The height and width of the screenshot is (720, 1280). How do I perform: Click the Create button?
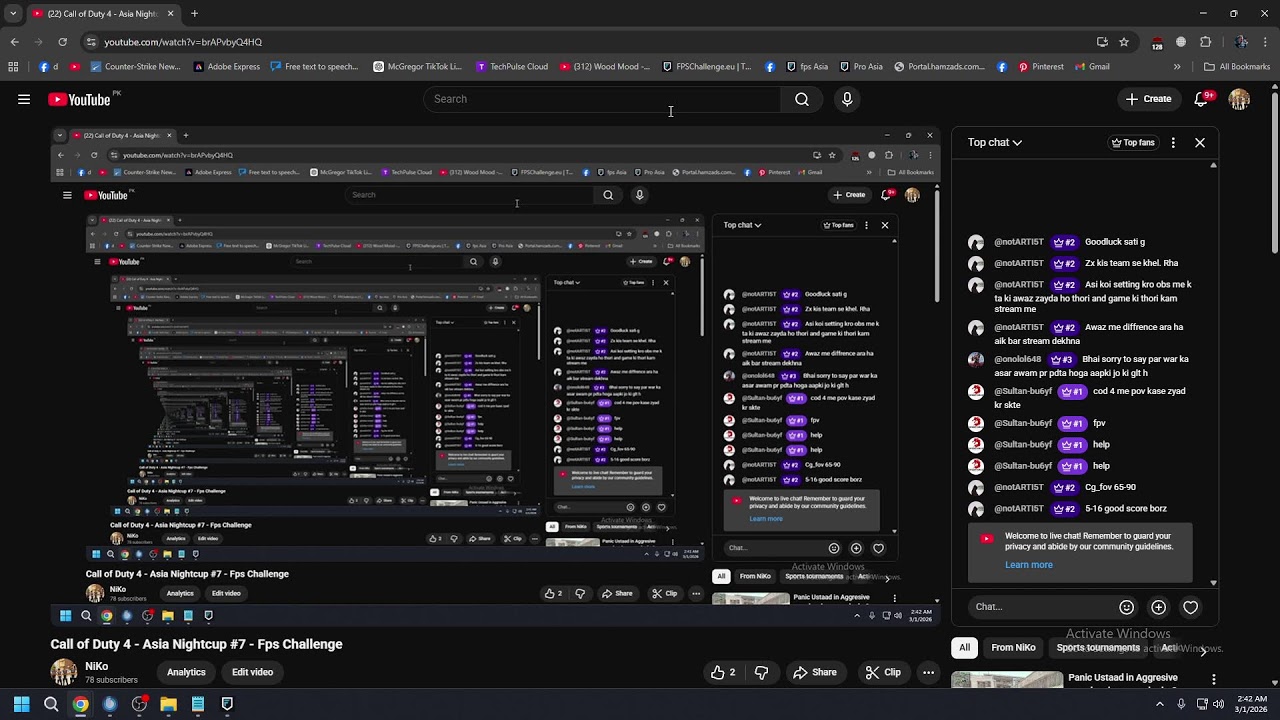(1148, 99)
